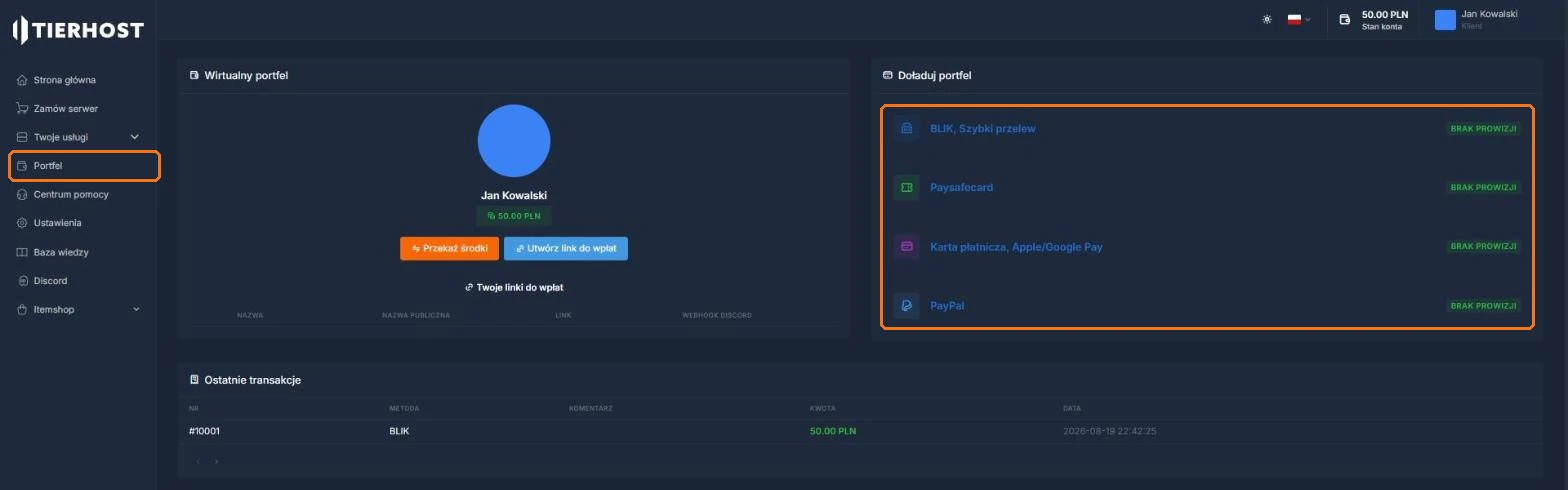Image resolution: width=1568 pixels, height=490 pixels.
Task: Click BRAK PROWIZJI badge in PayPal row
Action: click(1484, 305)
